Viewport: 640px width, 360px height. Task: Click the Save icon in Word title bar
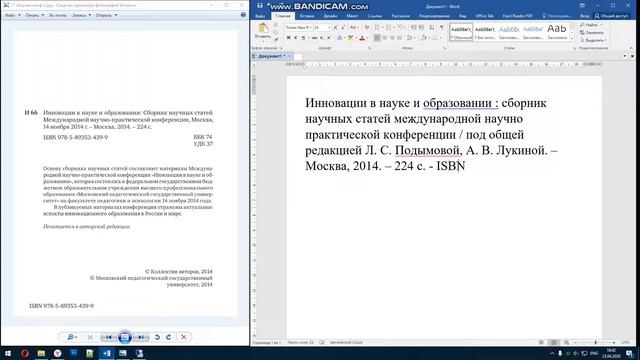coord(260,6)
